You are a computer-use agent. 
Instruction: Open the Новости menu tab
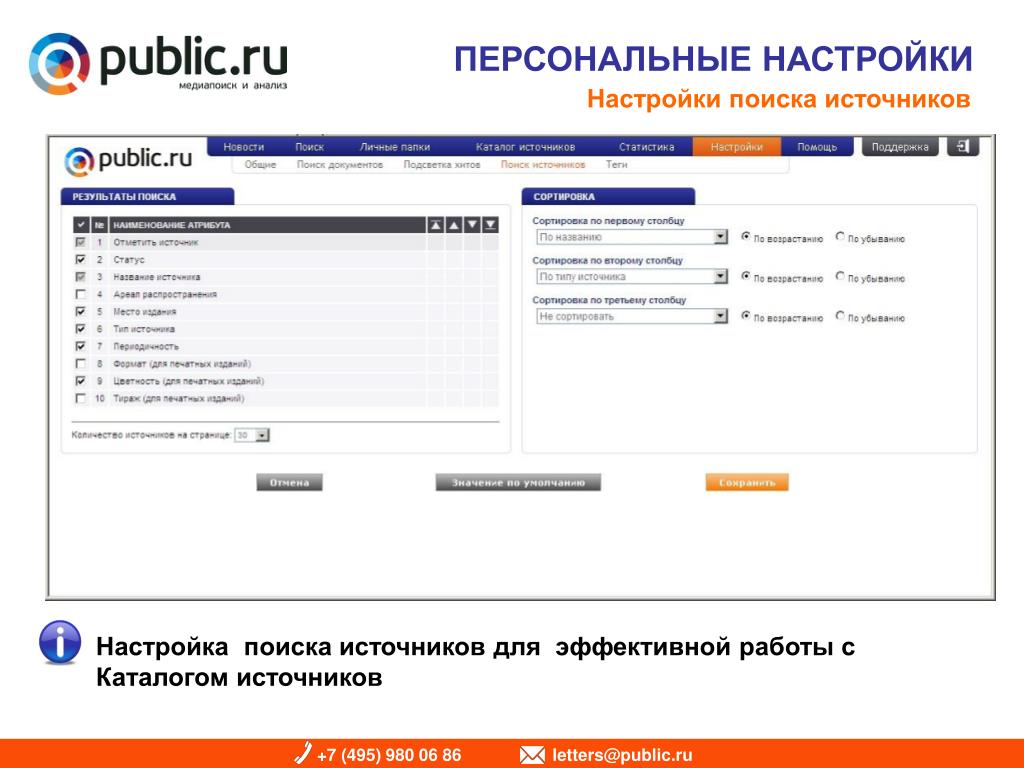click(x=244, y=147)
